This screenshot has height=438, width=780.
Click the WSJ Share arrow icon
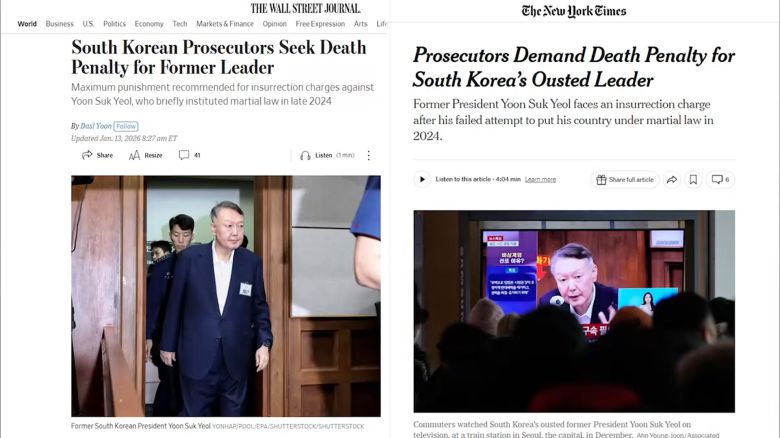87,155
